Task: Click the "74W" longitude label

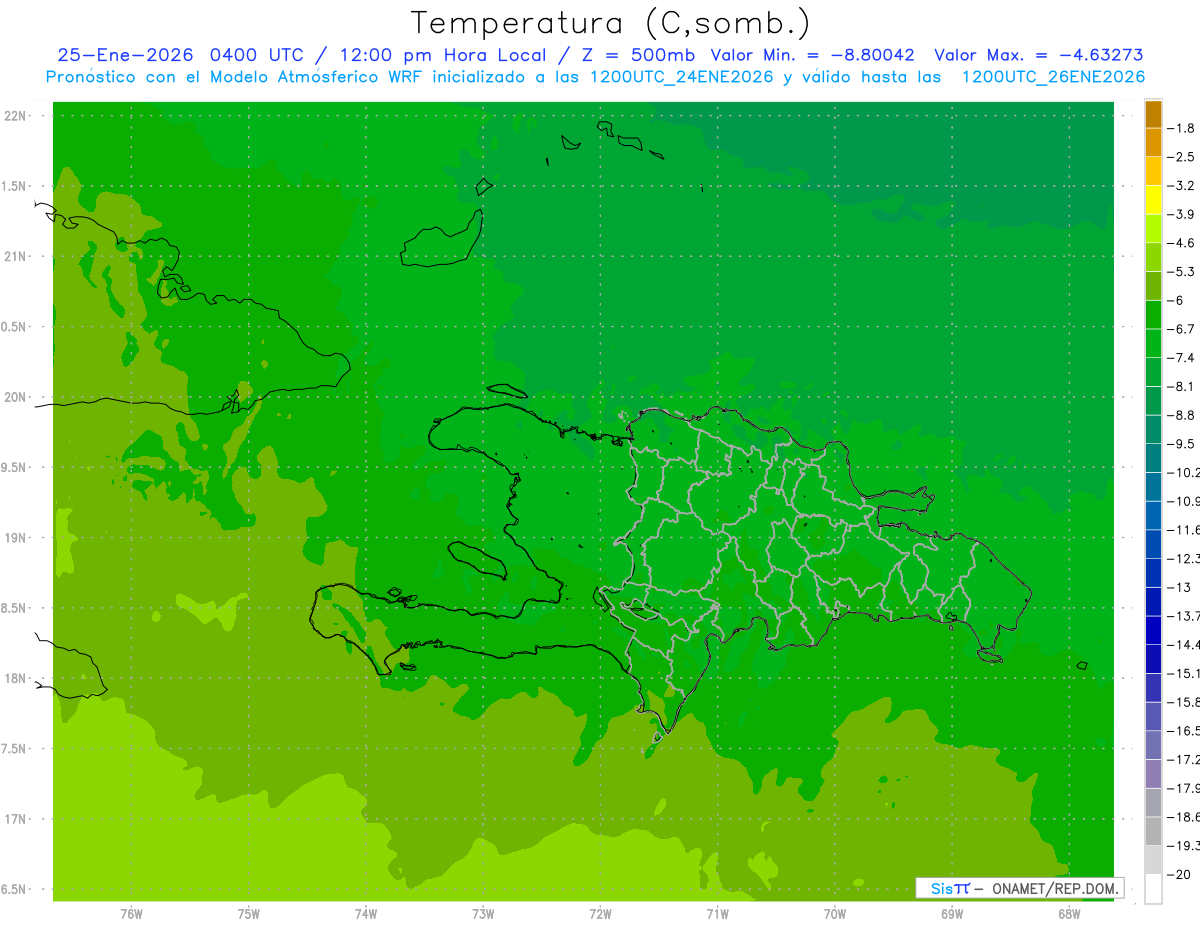Action: [366, 914]
